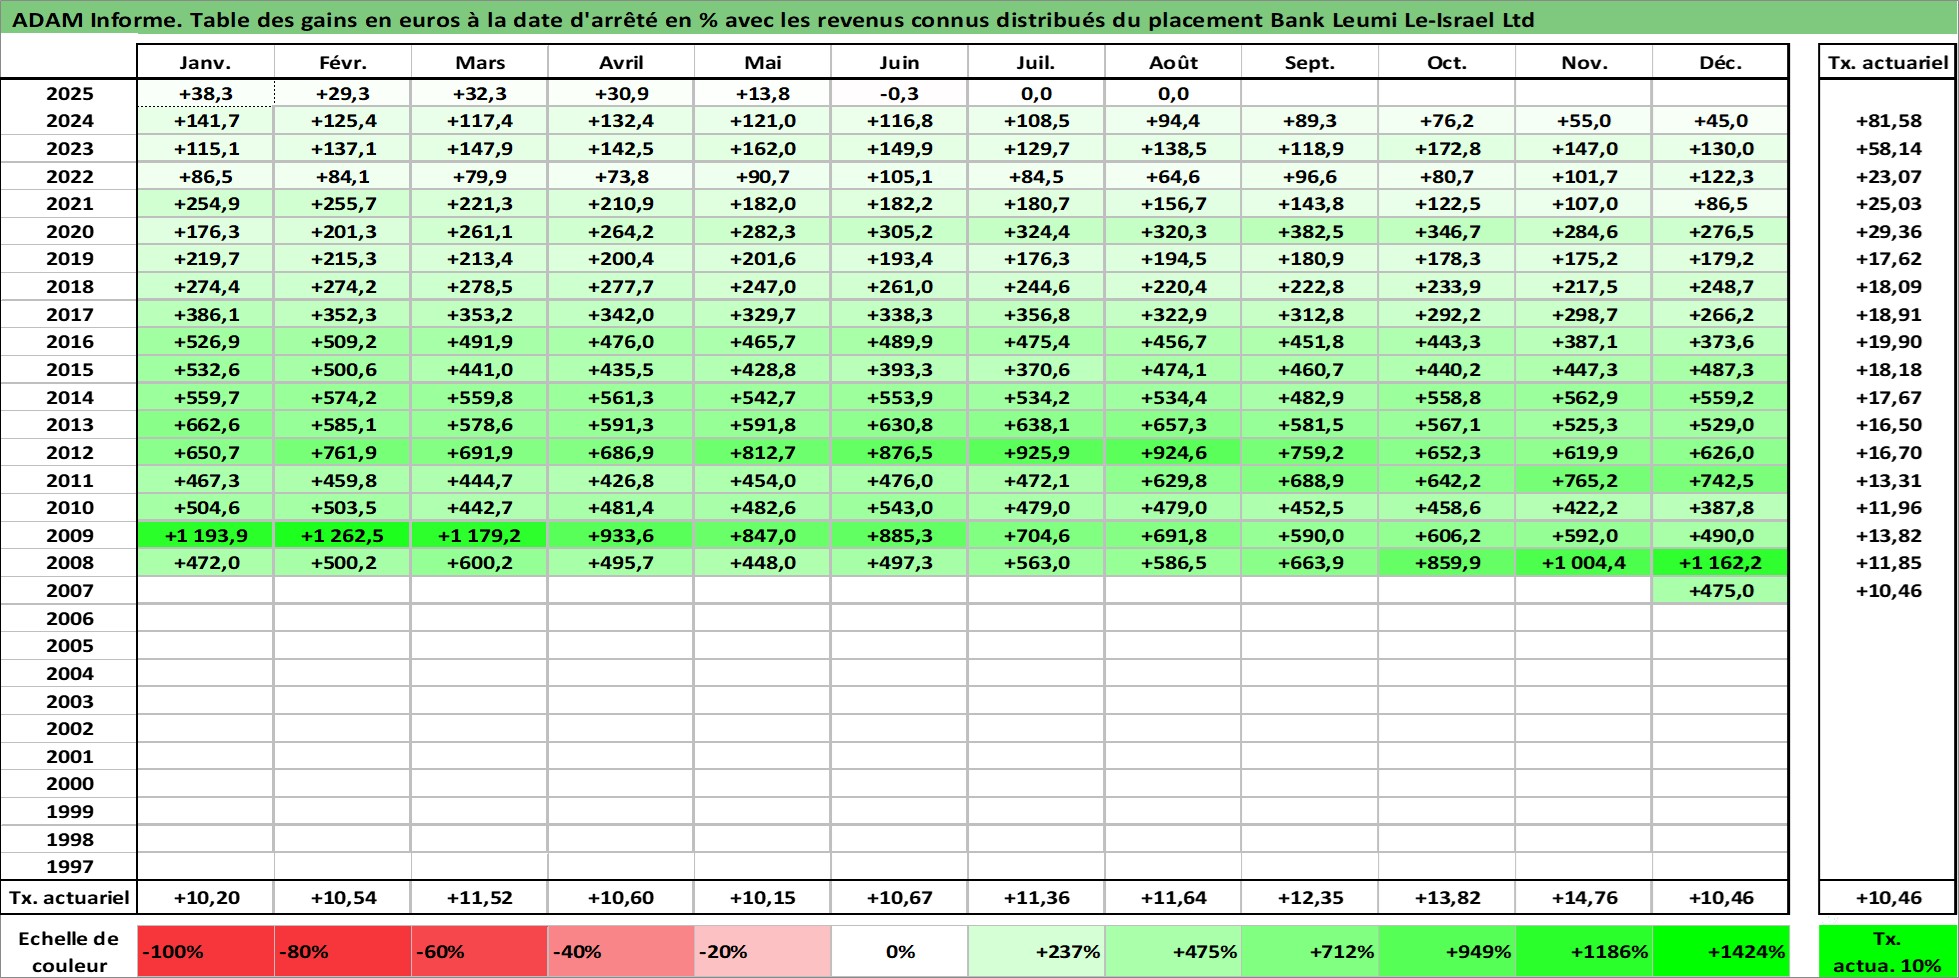Select the Août column header
This screenshot has height=978, width=1959.
1173,62
